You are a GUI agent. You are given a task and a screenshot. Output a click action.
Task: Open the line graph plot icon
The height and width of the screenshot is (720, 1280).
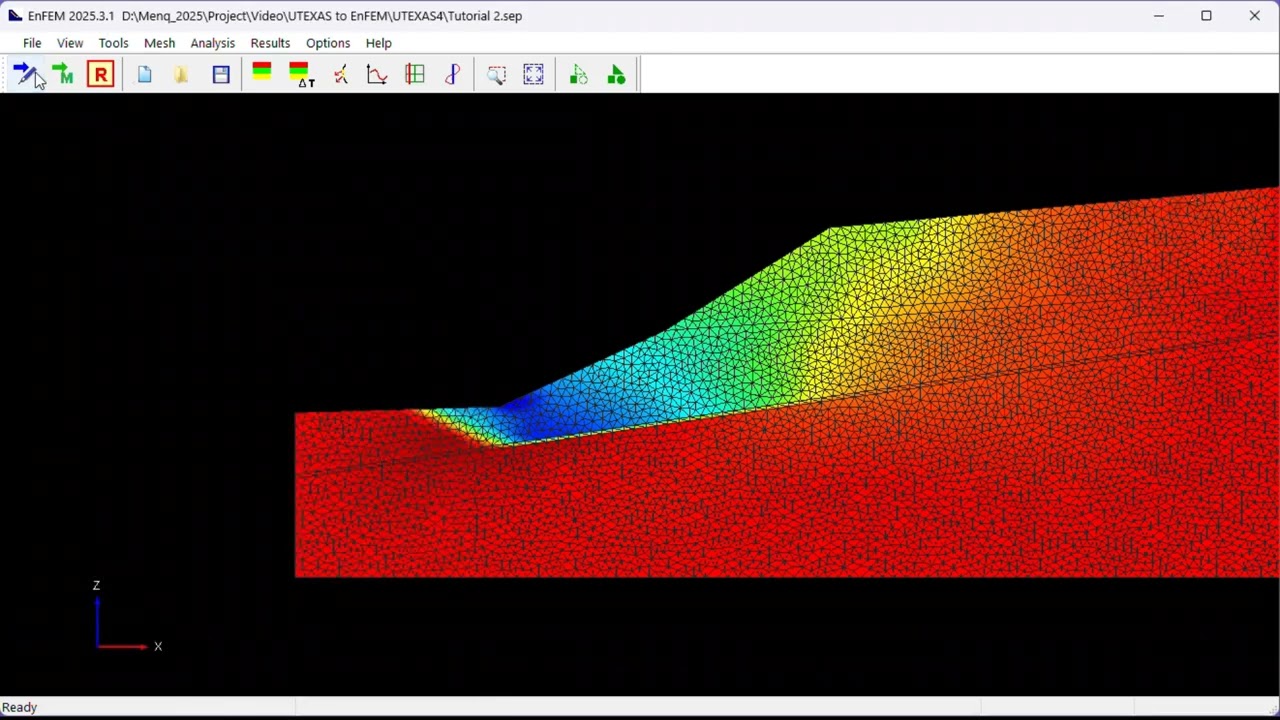377,75
